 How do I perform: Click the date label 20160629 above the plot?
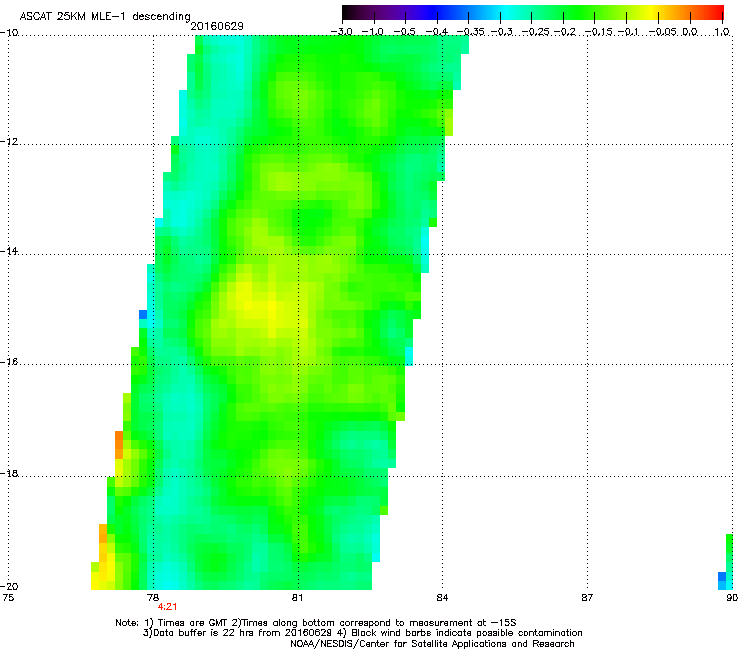click(x=217, y=26)
